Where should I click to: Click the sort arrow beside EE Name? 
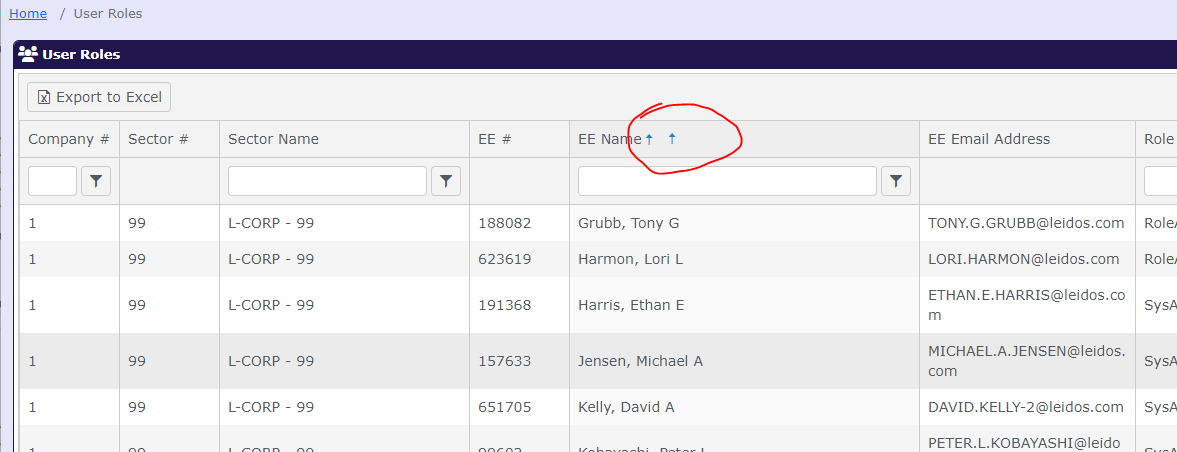649,140
